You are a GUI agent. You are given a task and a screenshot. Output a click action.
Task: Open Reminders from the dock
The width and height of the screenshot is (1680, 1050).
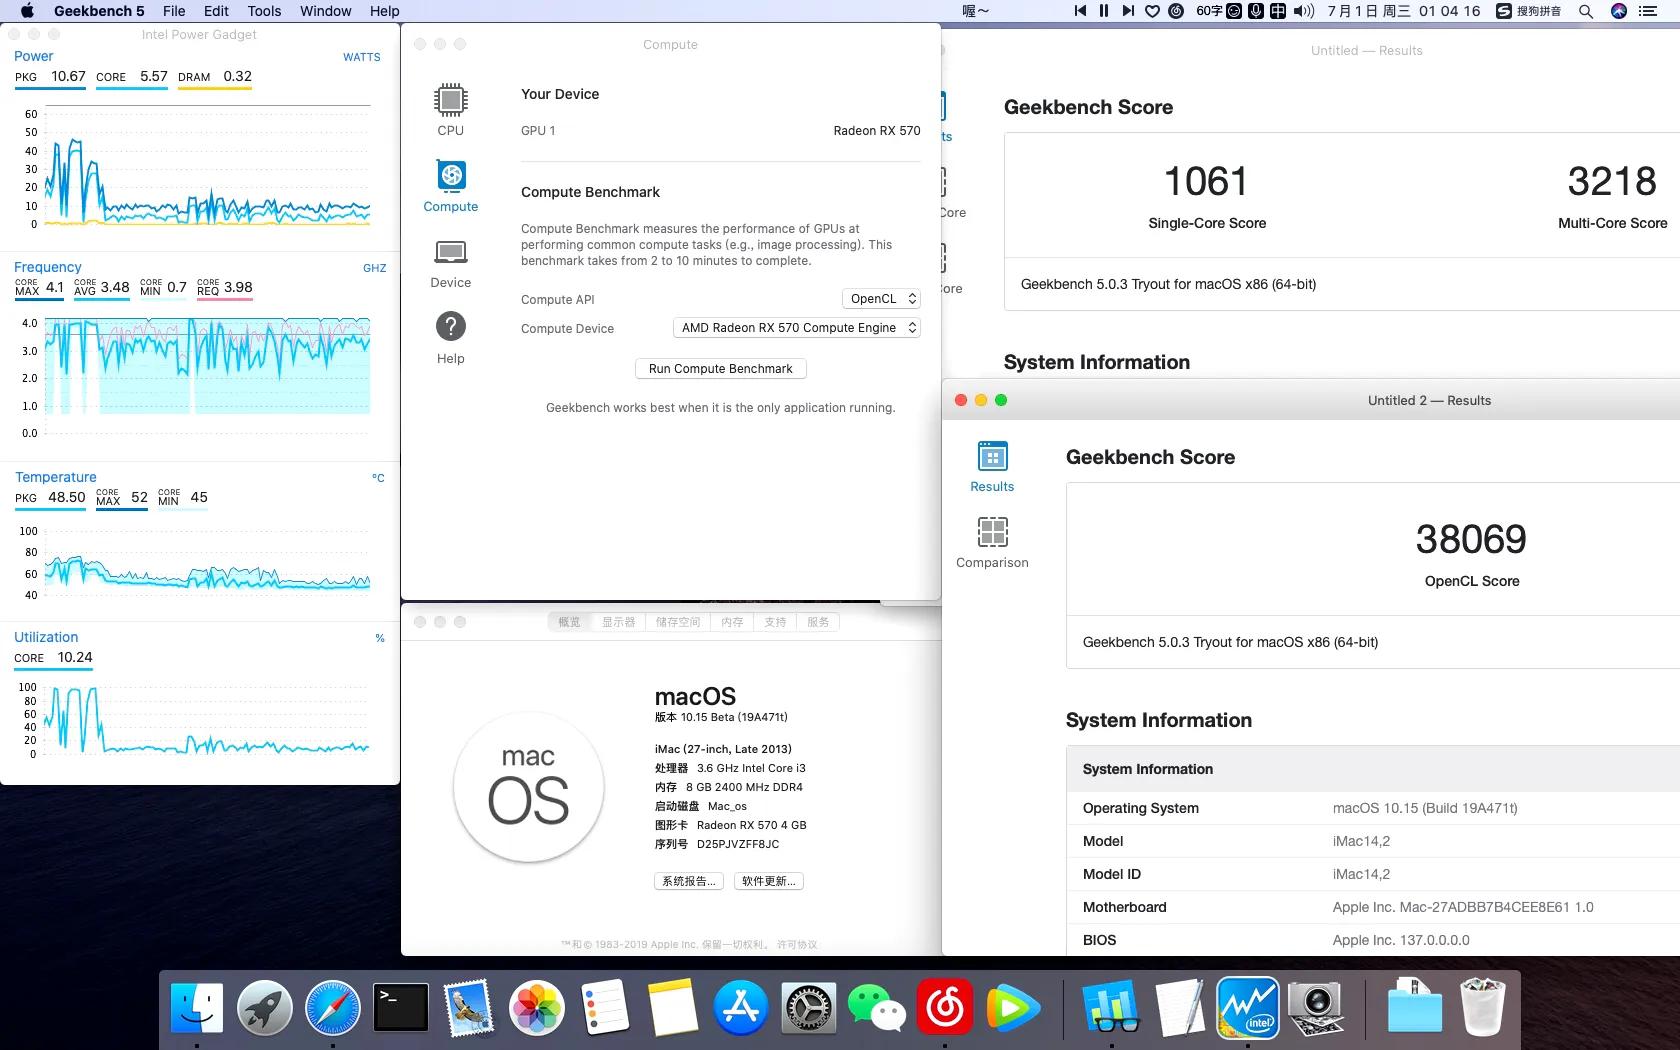click(605, 1007)
